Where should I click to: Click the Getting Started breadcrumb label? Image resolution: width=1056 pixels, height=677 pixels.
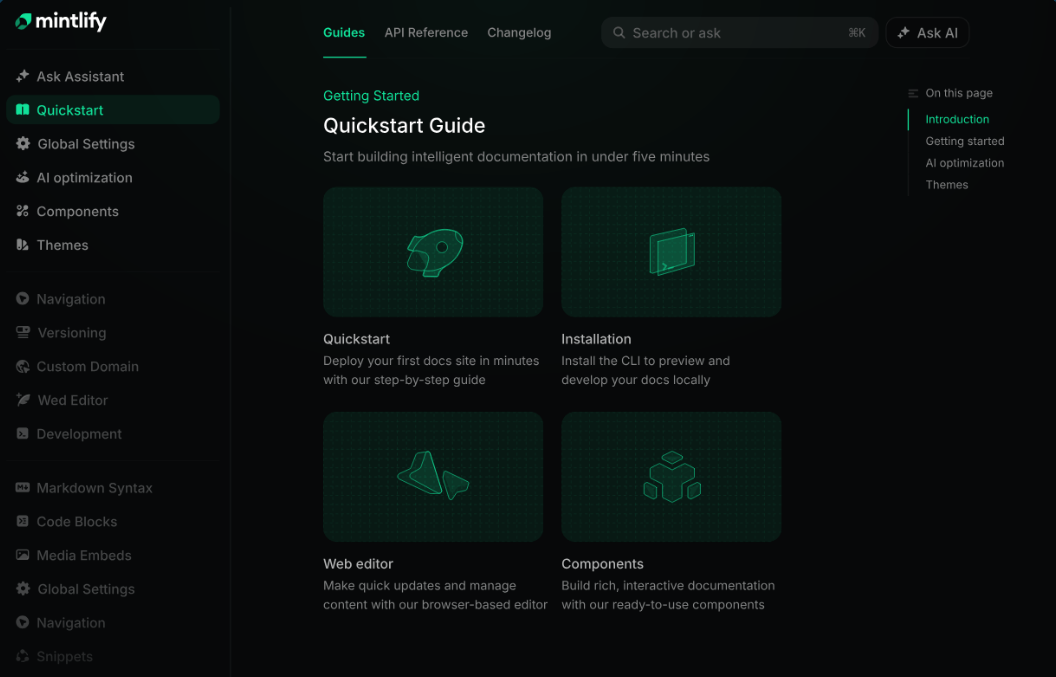pyautogui.click(x=371, y=96)
